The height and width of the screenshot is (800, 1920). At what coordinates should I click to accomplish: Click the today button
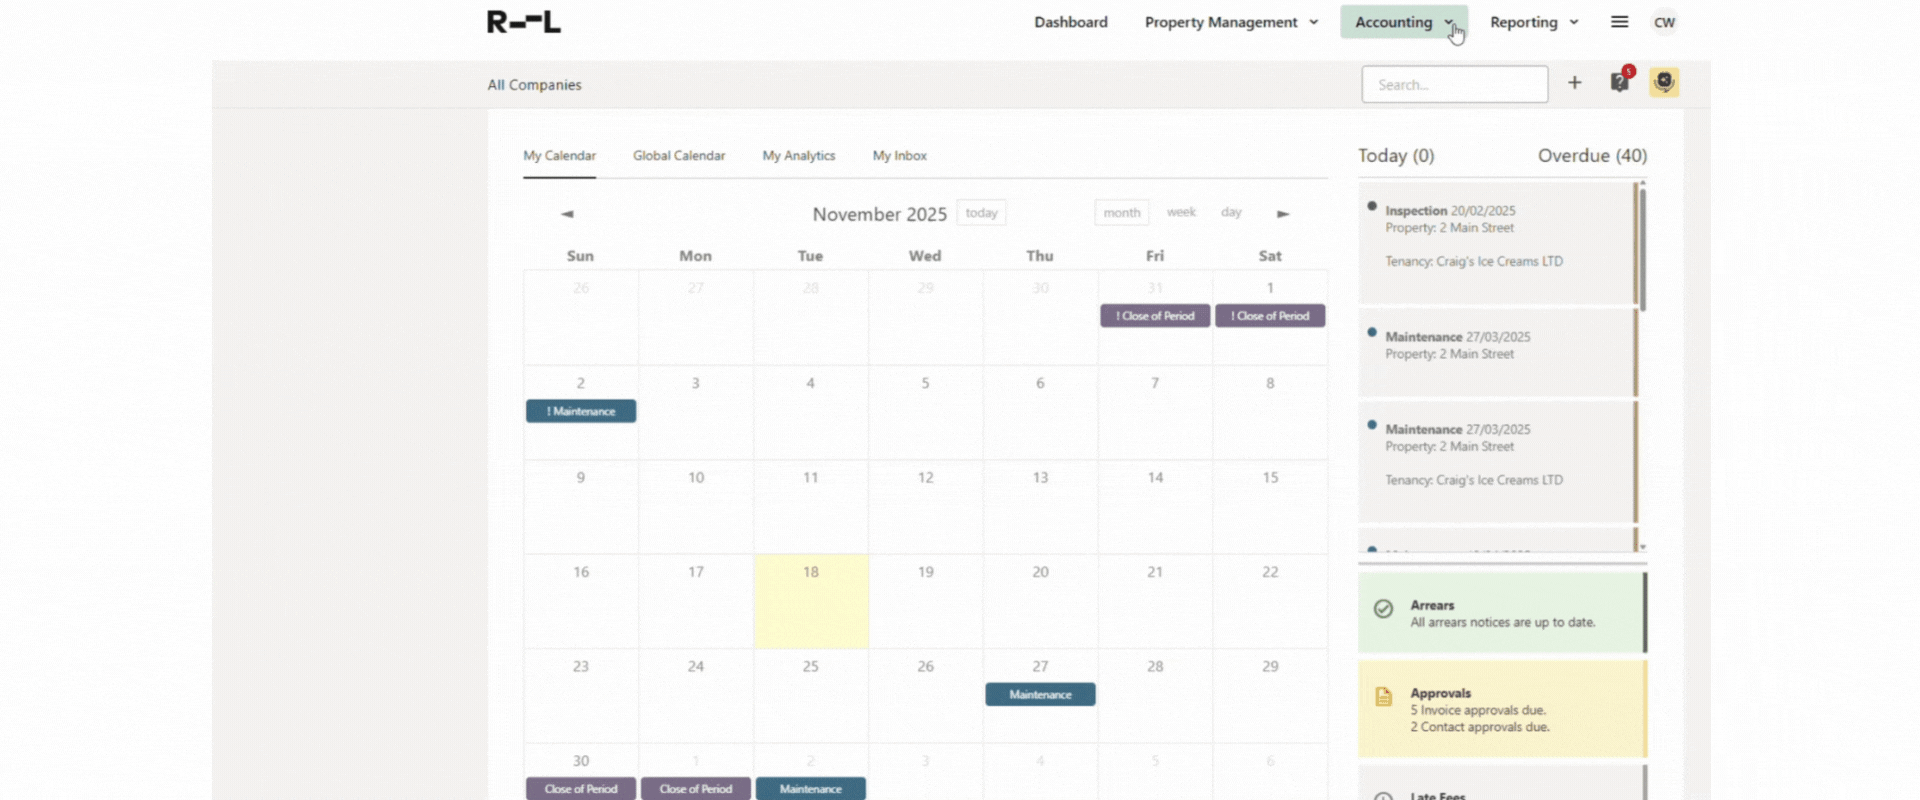[981, 213]
